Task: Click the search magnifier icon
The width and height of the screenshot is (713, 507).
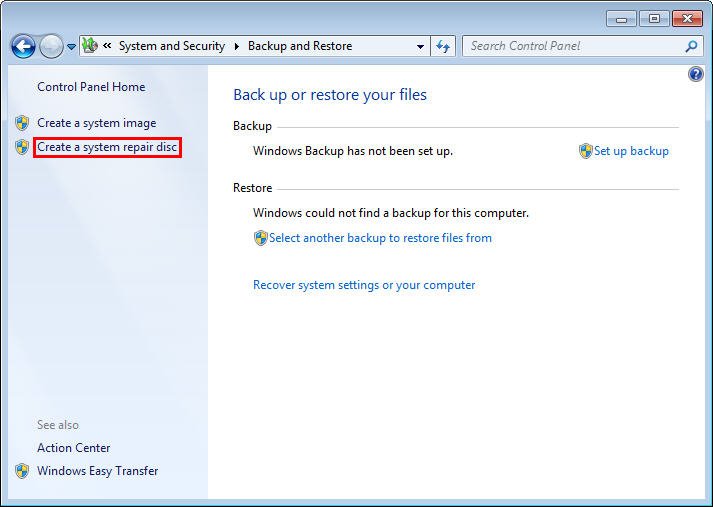Action: (x=692, y=46)
